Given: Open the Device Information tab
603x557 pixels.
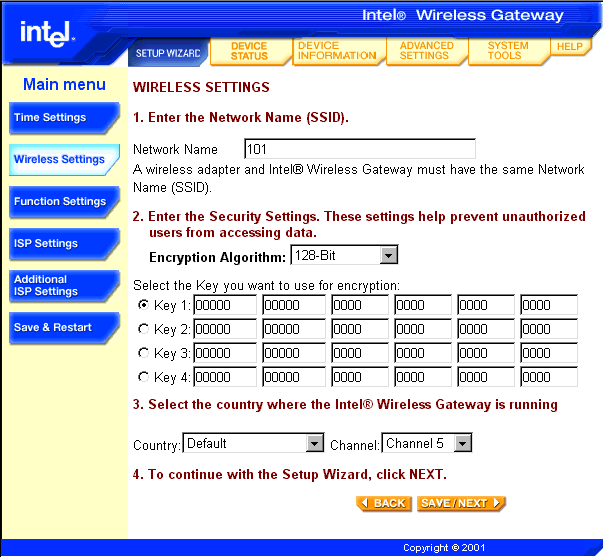Looking at the screenshot, I should click(x=337, y=51).
